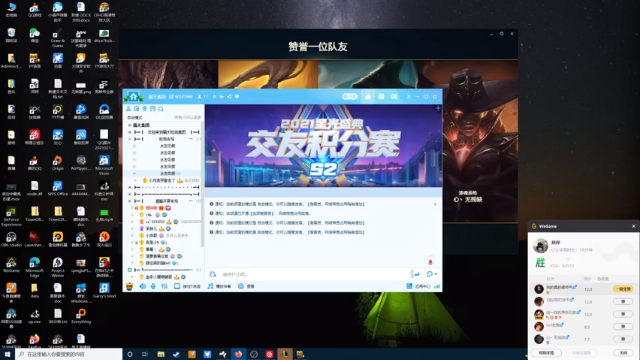Toggle the push-to-talk checkbox in the YY bottom bar
Image resolution: width=640 pixels, height=360 pixels.
pyautogui.click(x=177, y=286)
